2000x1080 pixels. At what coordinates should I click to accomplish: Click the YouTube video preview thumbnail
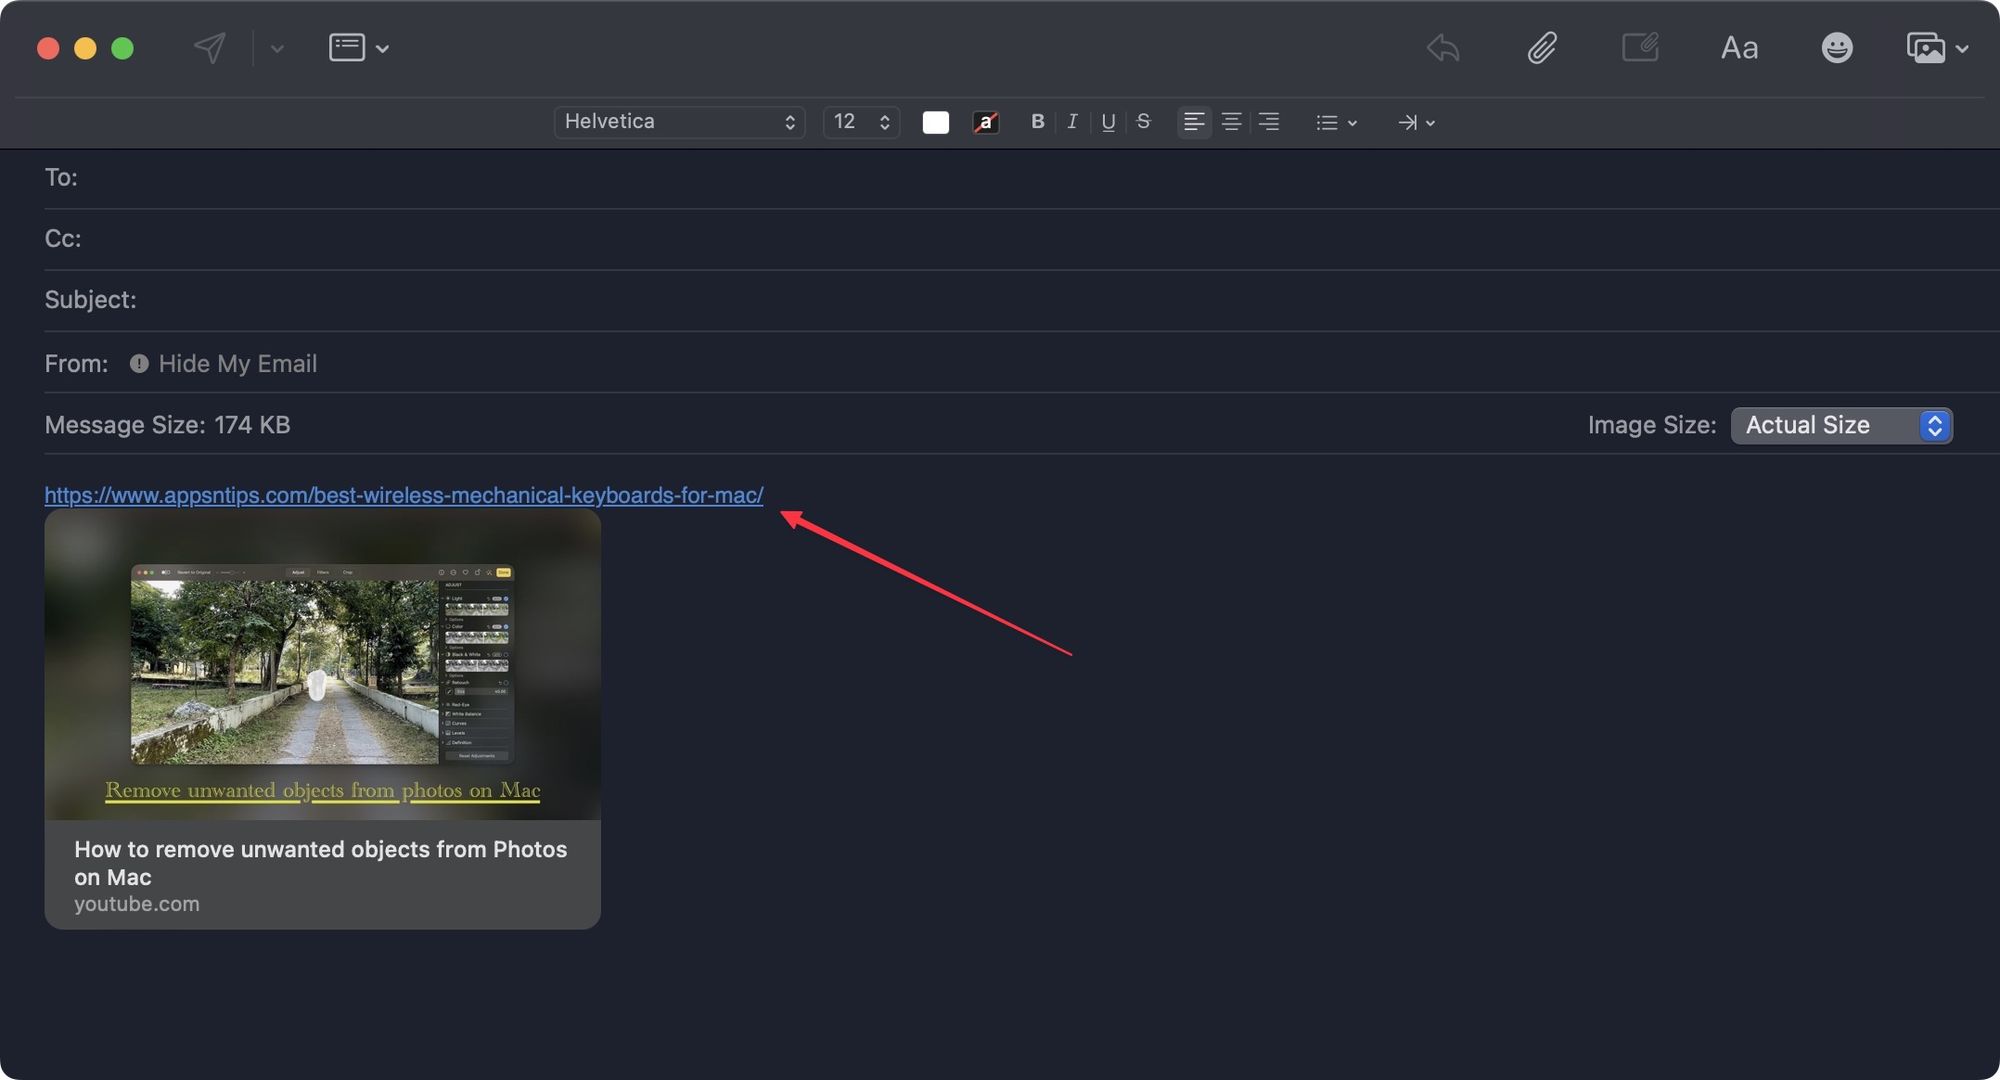click(x=322, y=664)
